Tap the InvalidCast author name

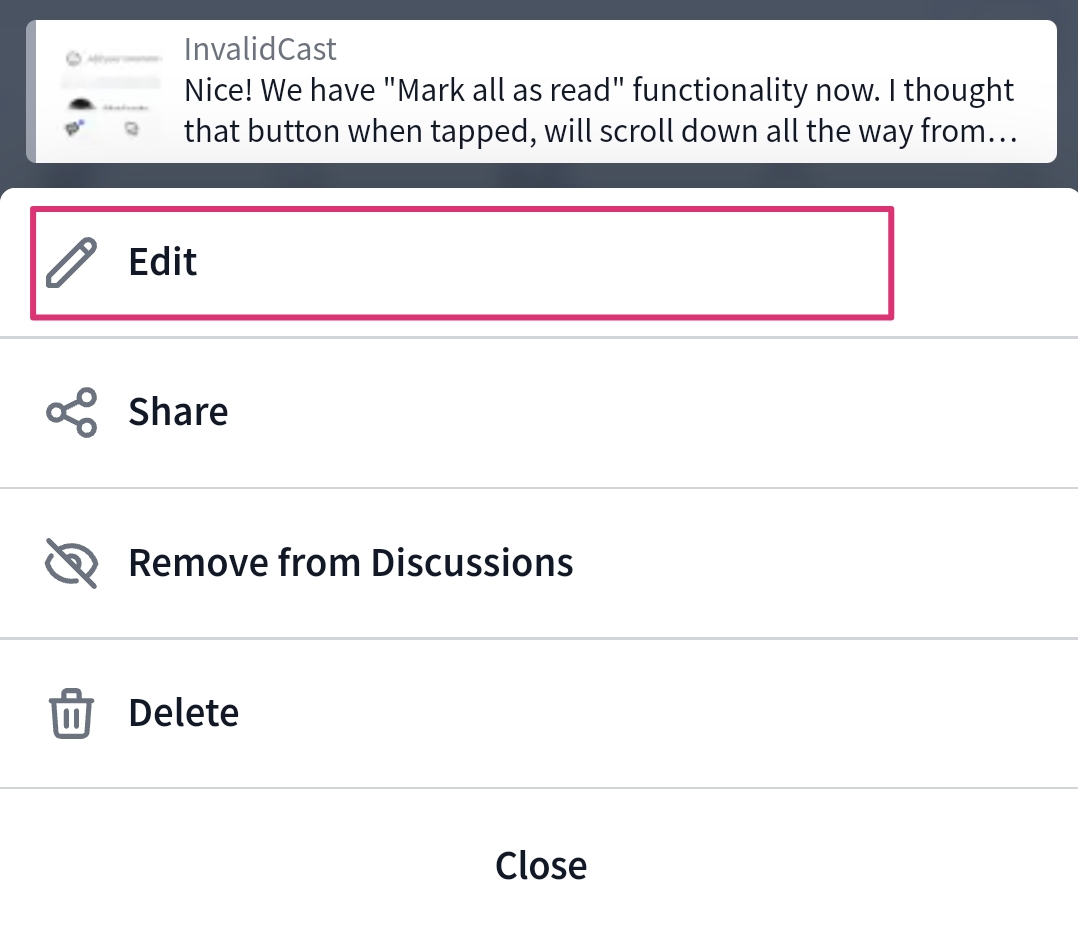260,49
